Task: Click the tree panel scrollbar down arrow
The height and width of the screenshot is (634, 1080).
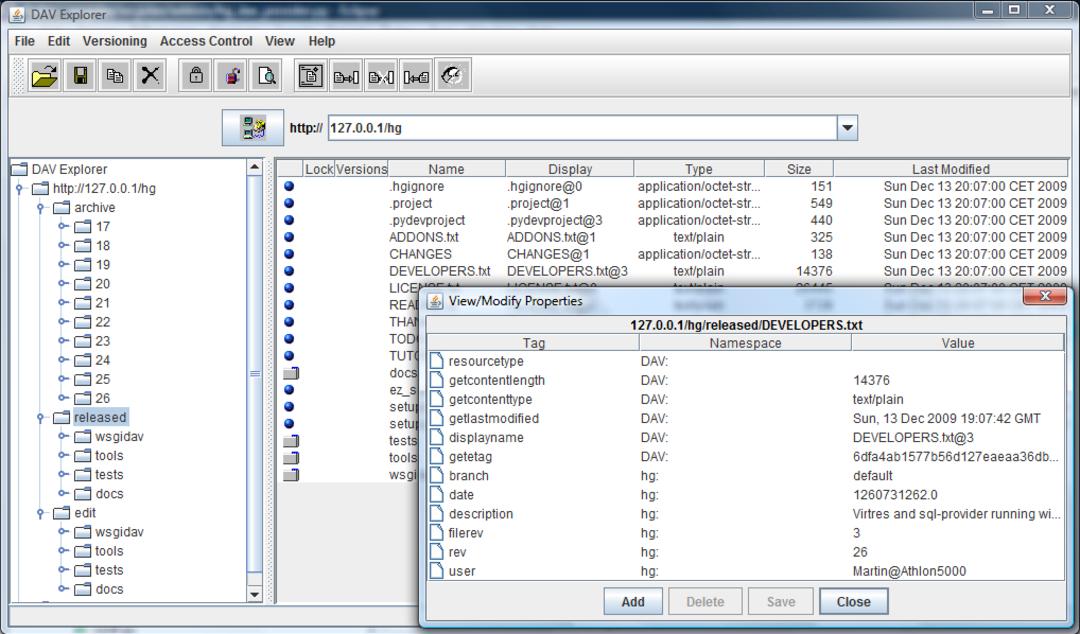Action: point(254,594)
